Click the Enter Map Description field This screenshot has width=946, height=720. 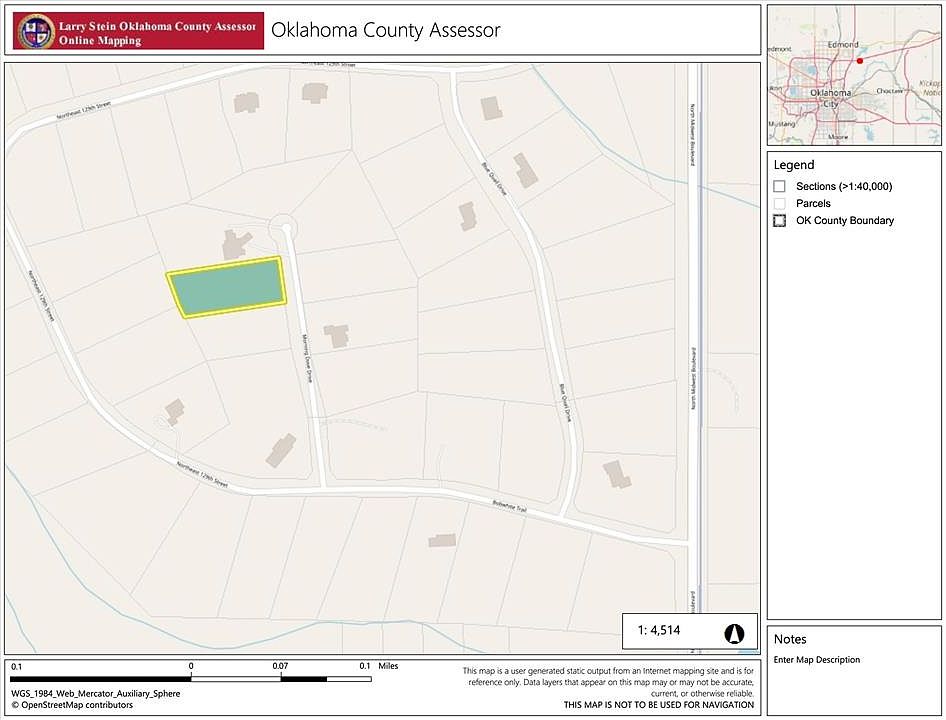tap(817, 660)
